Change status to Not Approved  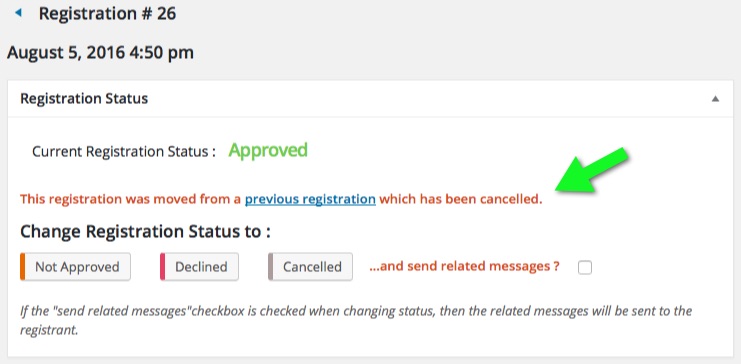[75, 267]
